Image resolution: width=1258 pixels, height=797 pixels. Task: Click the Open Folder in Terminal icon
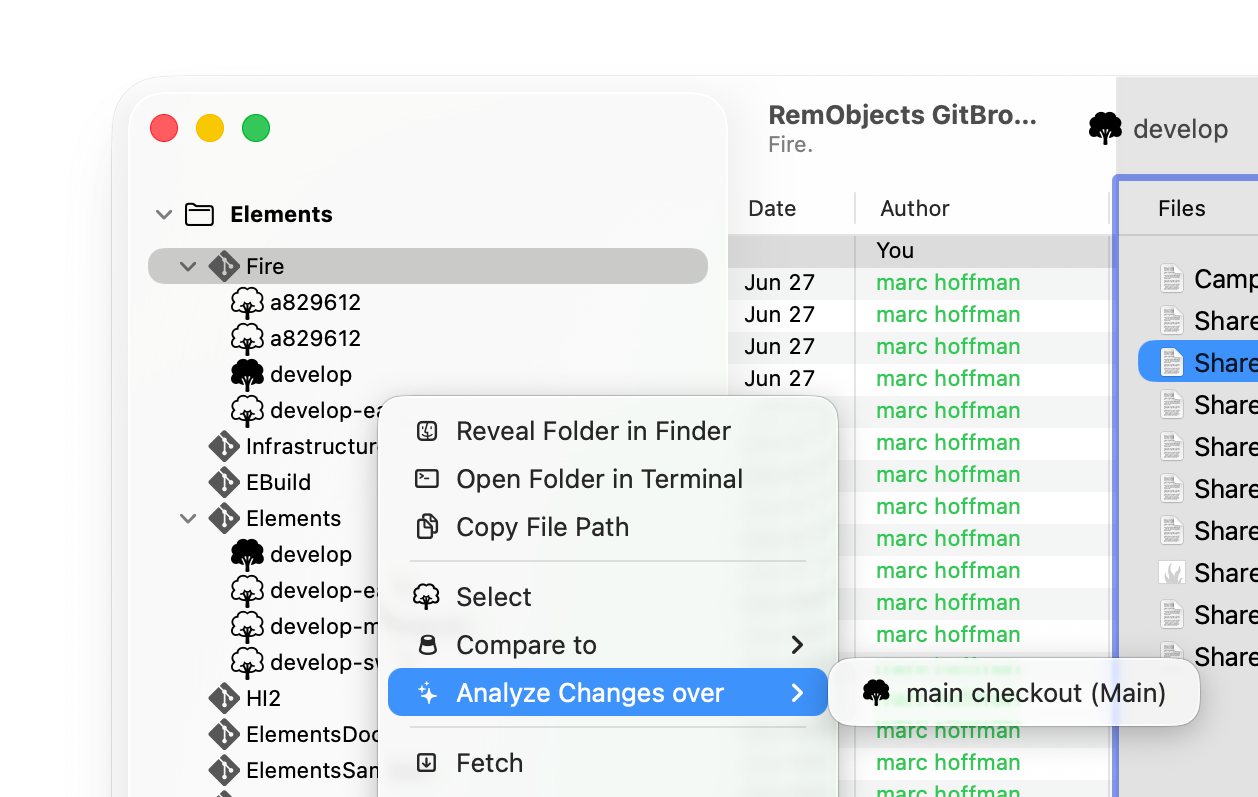coord(427,479)
